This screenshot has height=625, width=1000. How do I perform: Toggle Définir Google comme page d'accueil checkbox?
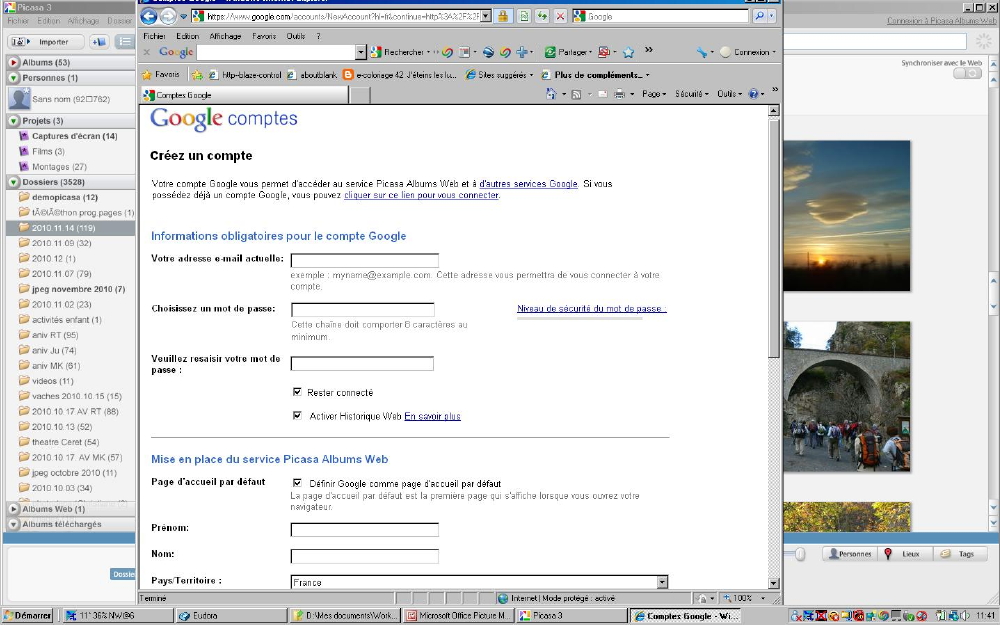297,483
